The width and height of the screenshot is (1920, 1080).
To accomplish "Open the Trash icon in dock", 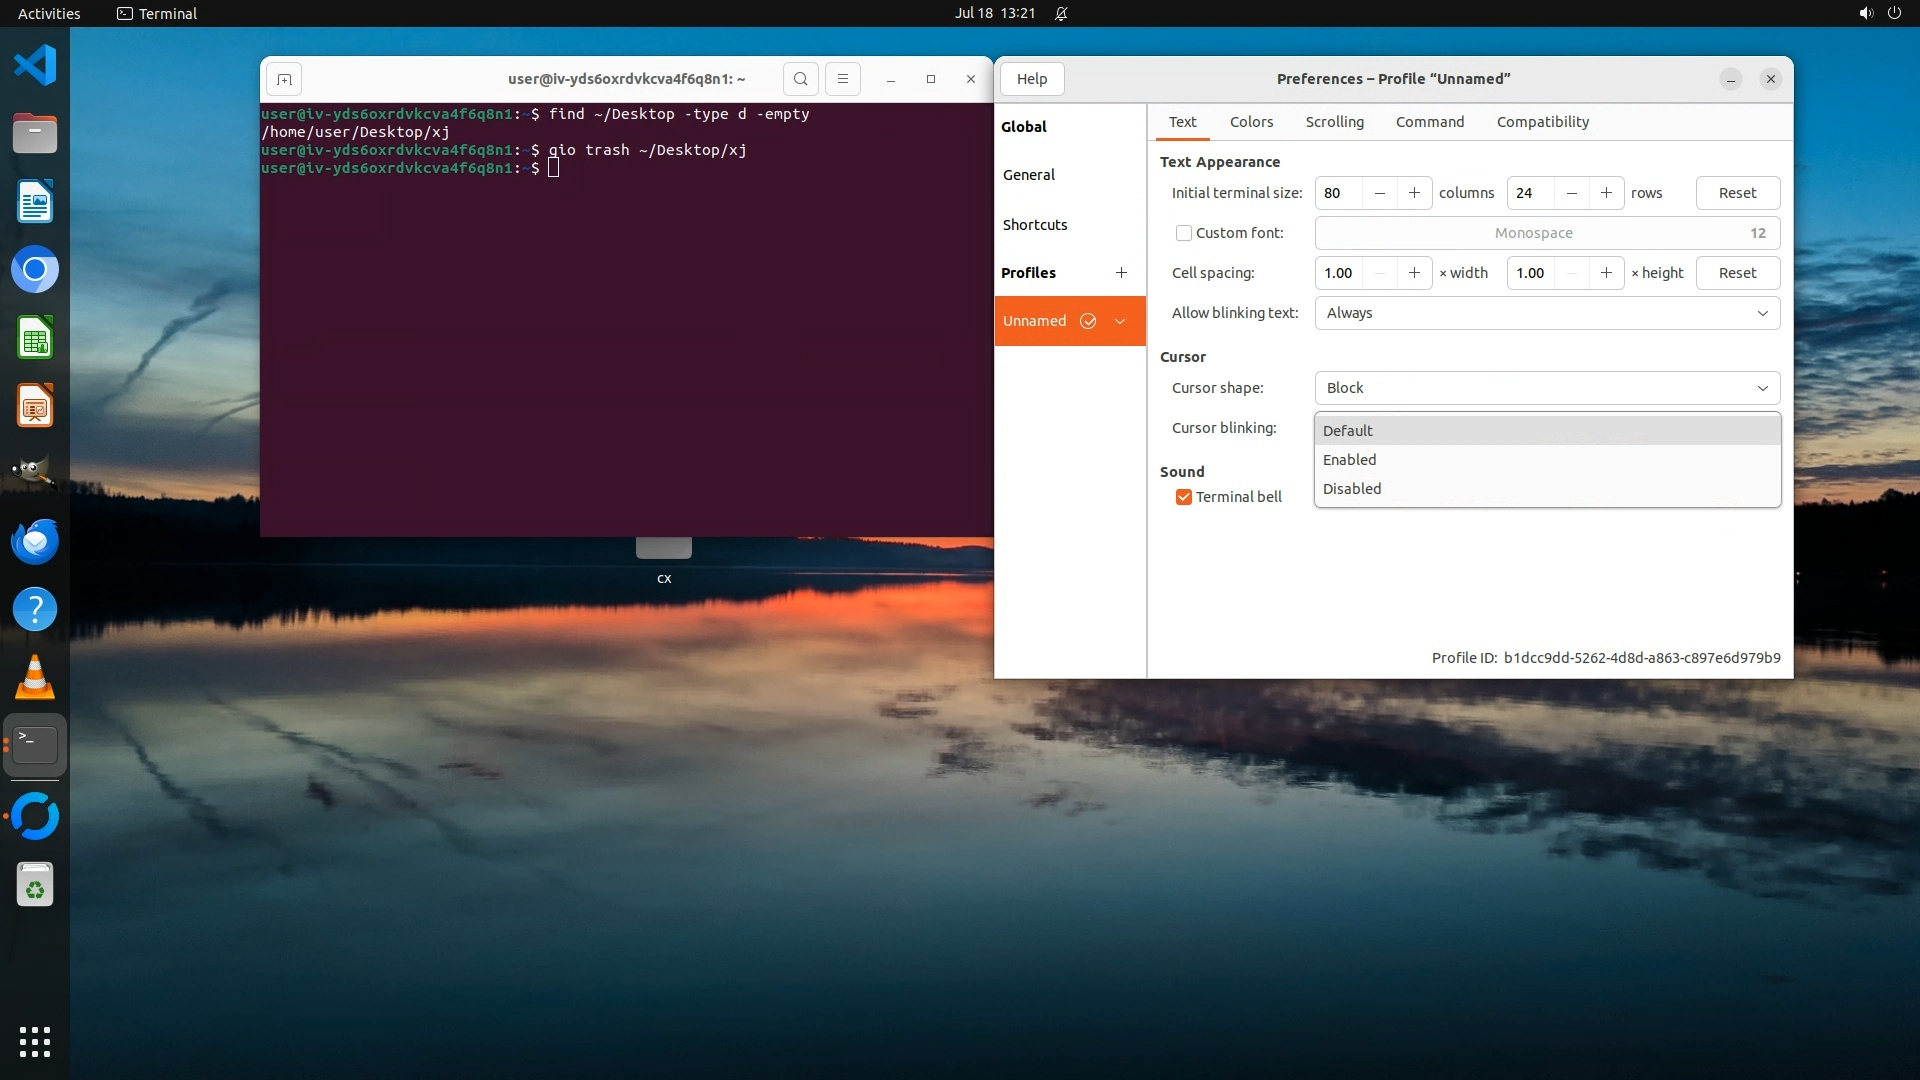I will point(35,886).
